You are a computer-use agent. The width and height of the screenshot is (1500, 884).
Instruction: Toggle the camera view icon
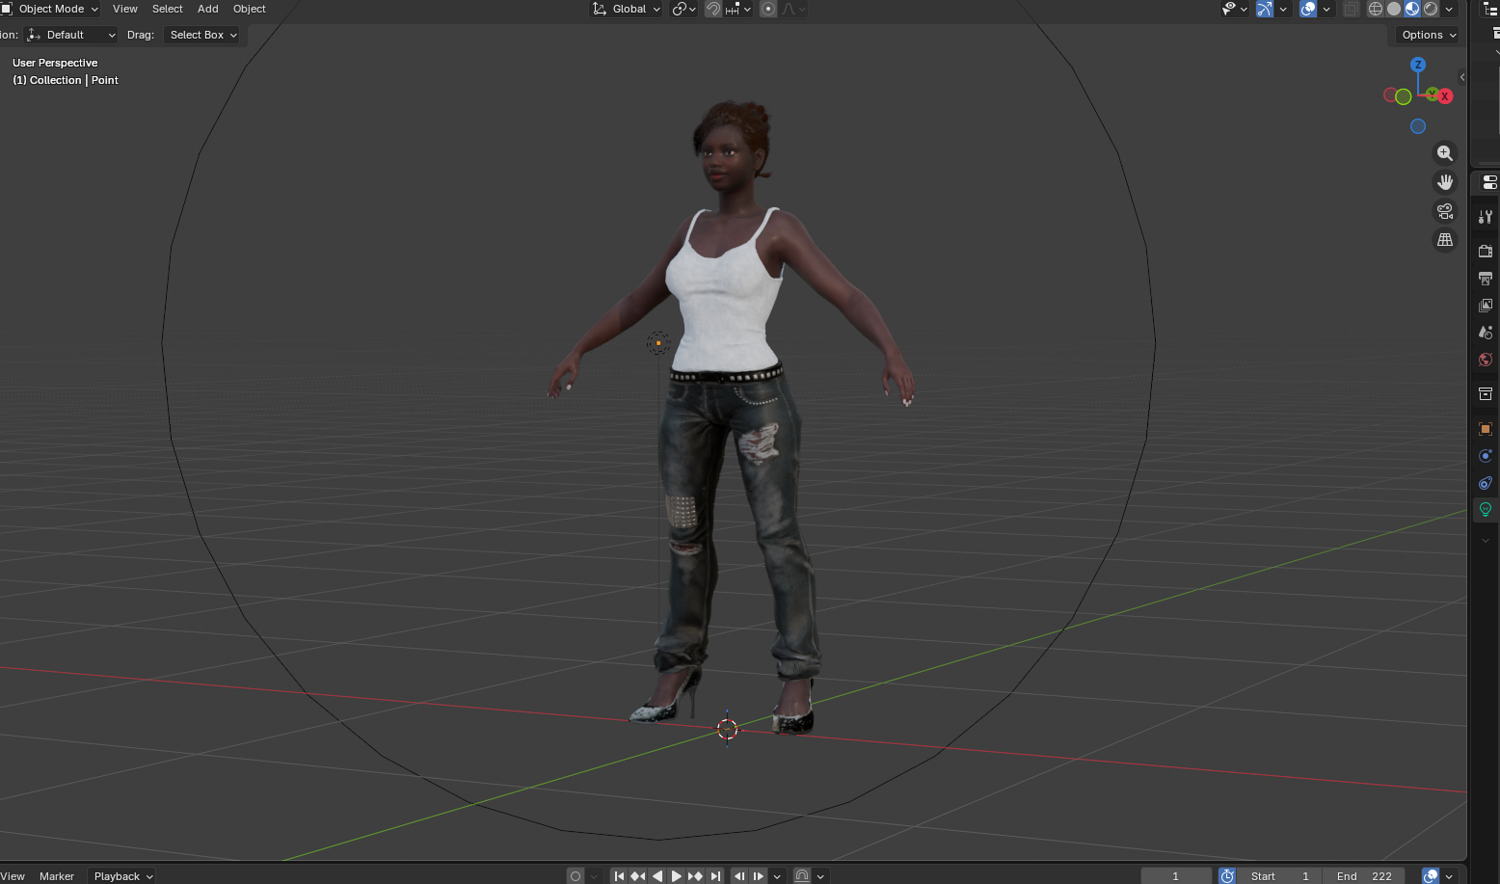pos(1445,211)
